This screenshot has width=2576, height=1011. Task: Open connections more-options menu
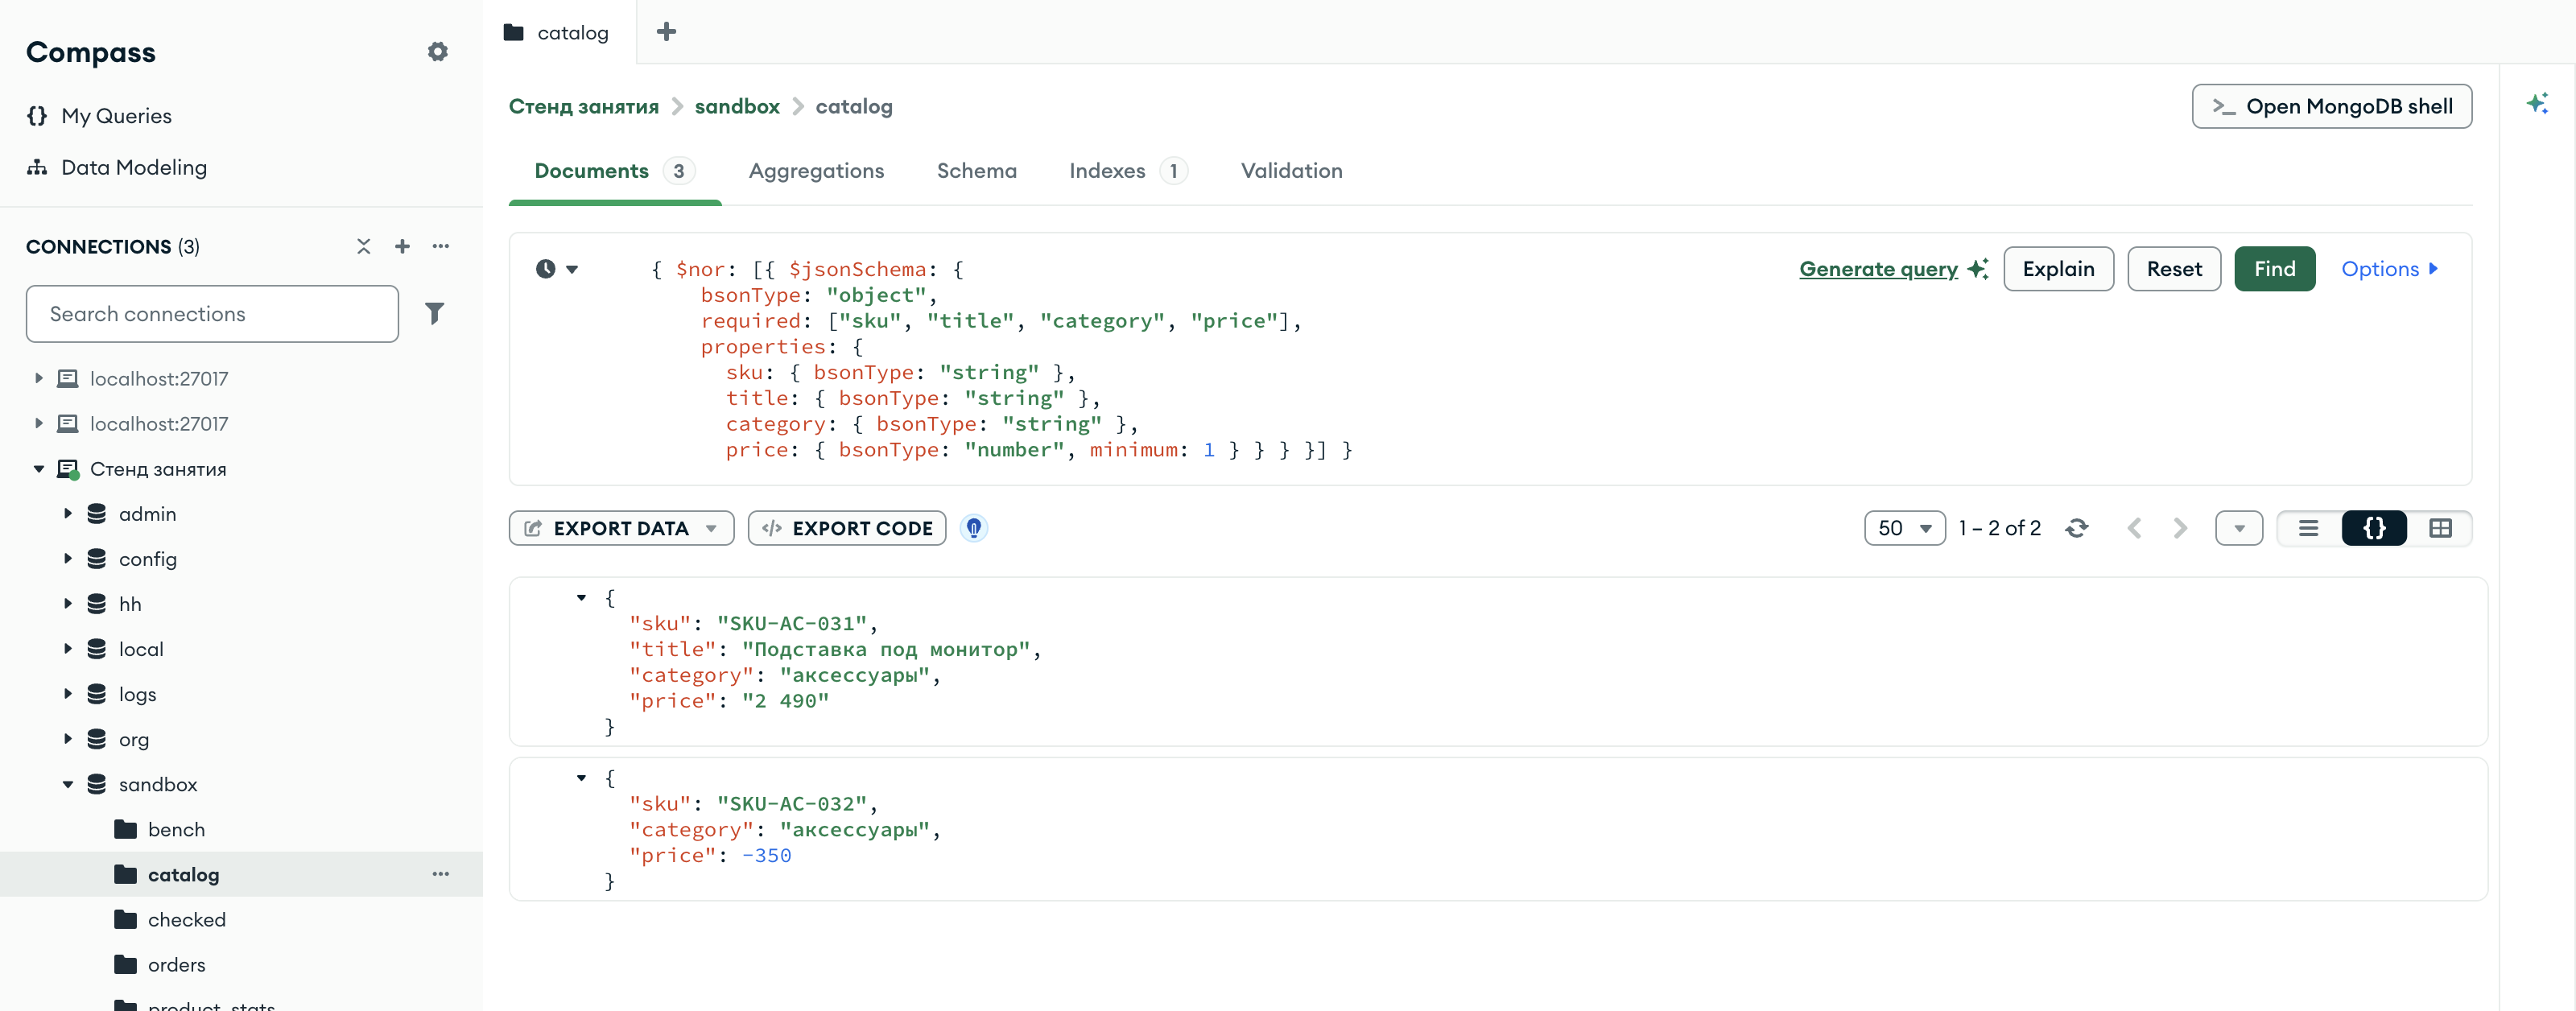coord(440,246)
